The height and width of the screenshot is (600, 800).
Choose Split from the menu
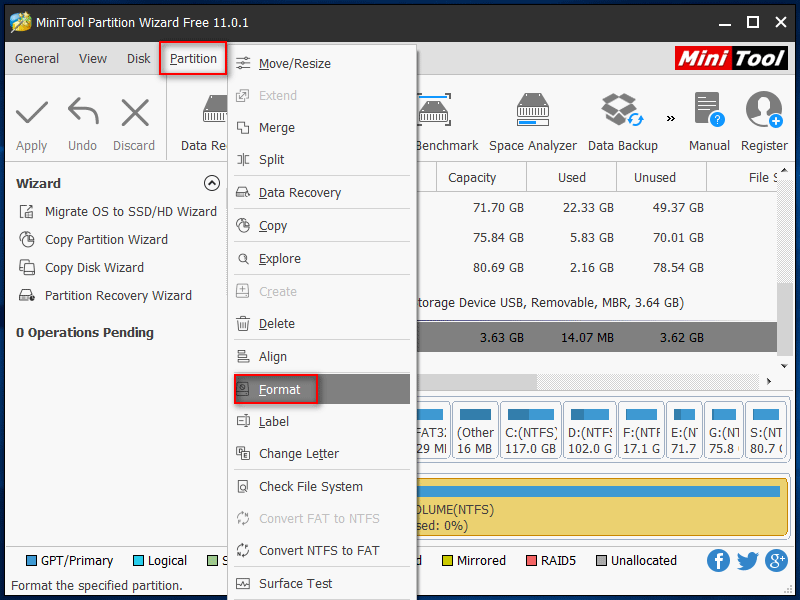[x=322, y=160]
